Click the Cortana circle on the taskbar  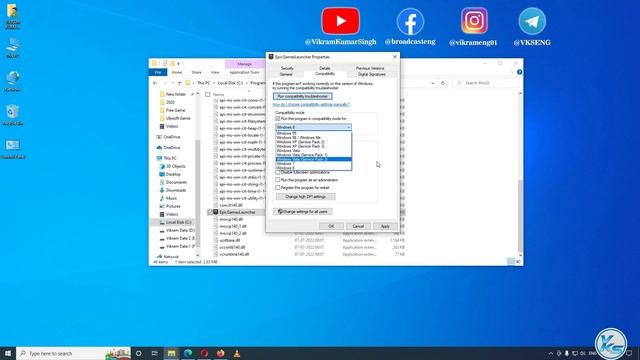point(138,353)
